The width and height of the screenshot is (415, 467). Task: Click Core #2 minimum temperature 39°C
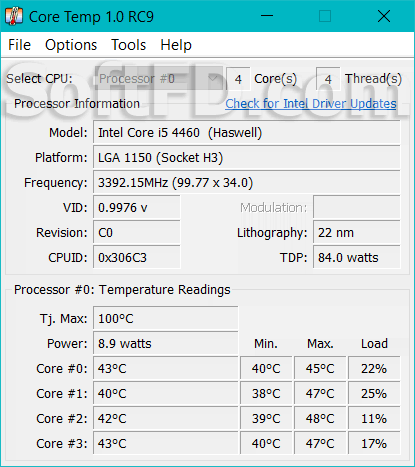(266, 419)
